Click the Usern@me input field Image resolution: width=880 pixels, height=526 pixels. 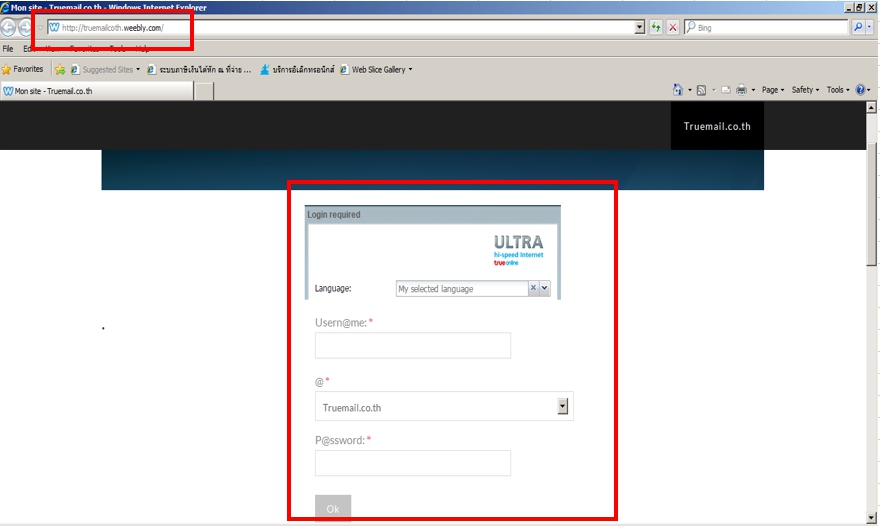(412, 345)
